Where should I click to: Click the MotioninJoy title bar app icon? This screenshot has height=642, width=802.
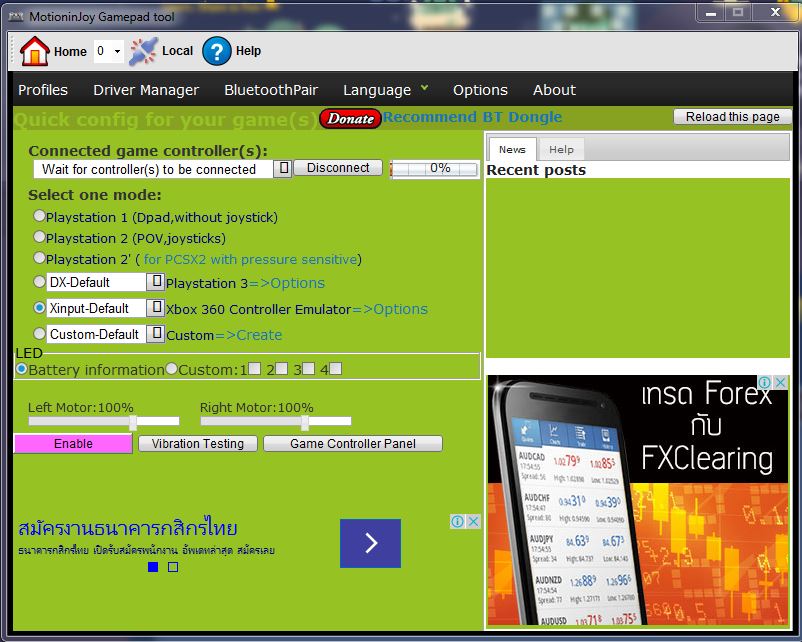pyautogui.click(x=16, y=17)
